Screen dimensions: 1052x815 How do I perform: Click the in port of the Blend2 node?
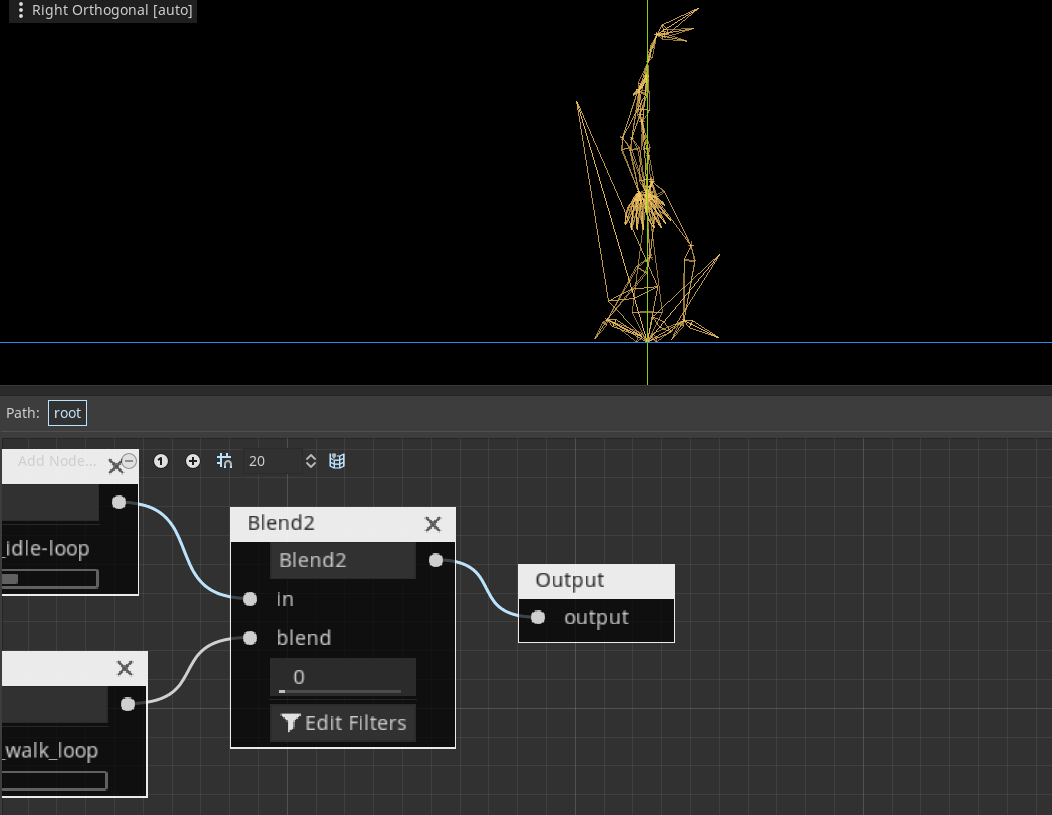coord(249,599)
